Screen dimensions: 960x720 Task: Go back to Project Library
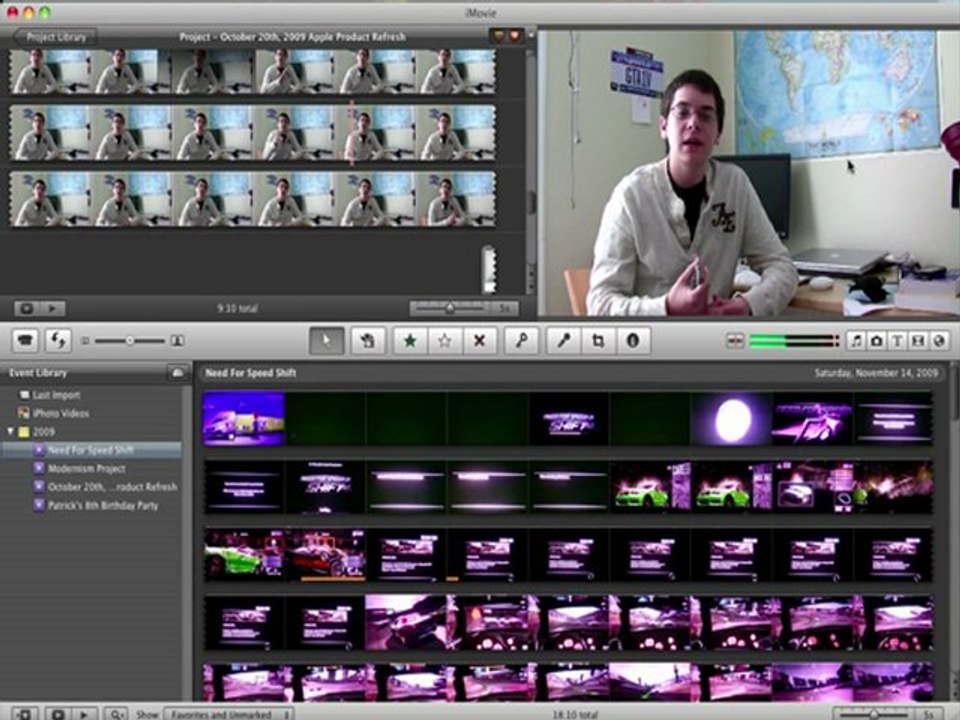(x=55, y=37)
